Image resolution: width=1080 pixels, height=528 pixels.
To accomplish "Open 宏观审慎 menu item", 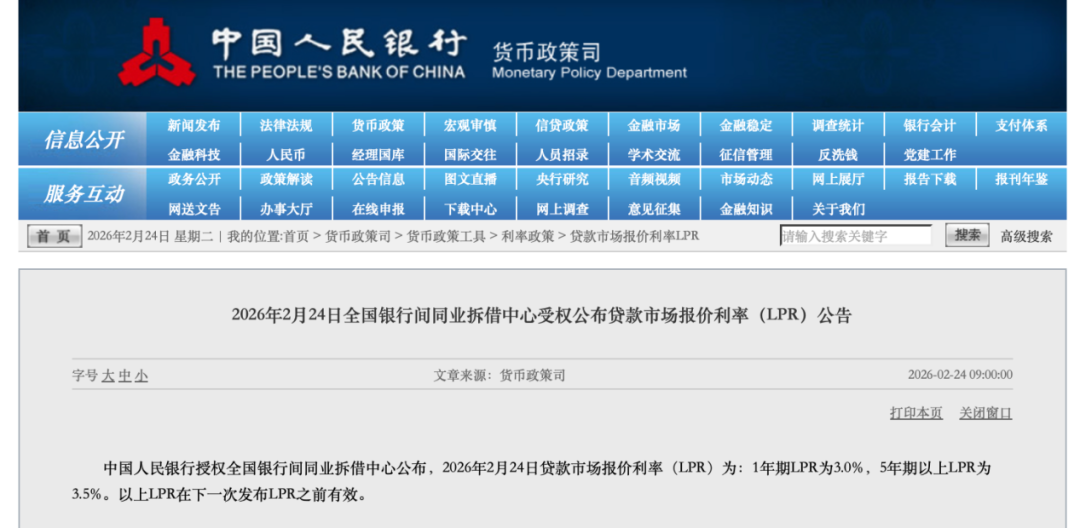I will click(470, 125).
